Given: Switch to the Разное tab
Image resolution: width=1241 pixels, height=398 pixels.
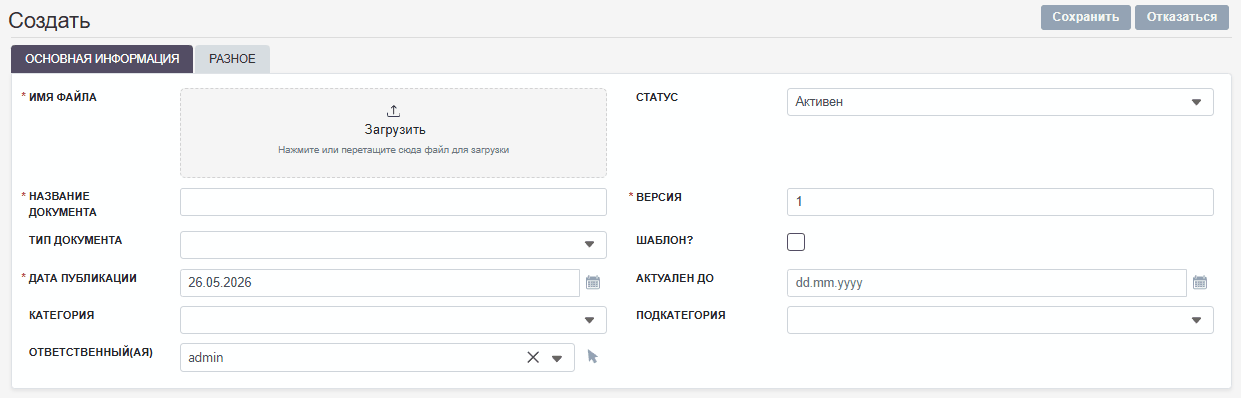Looking at the screenshot, I should tap(232, 59).
